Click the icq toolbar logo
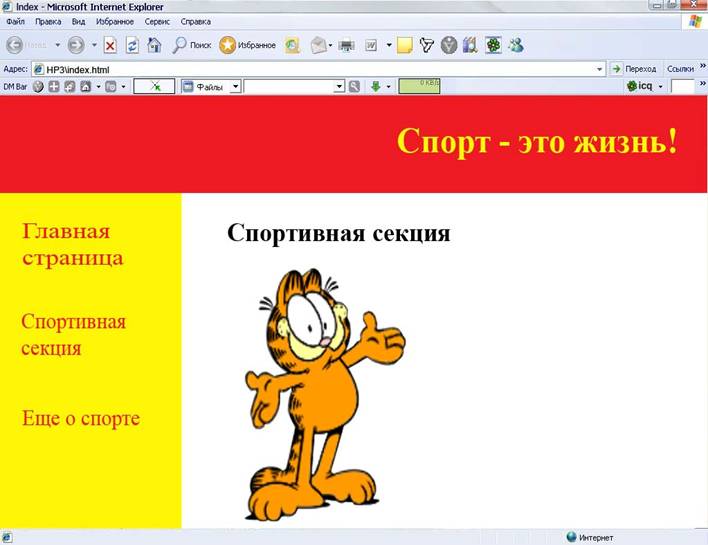The width and height of the screenshot is (708, 545). [639, 86]
